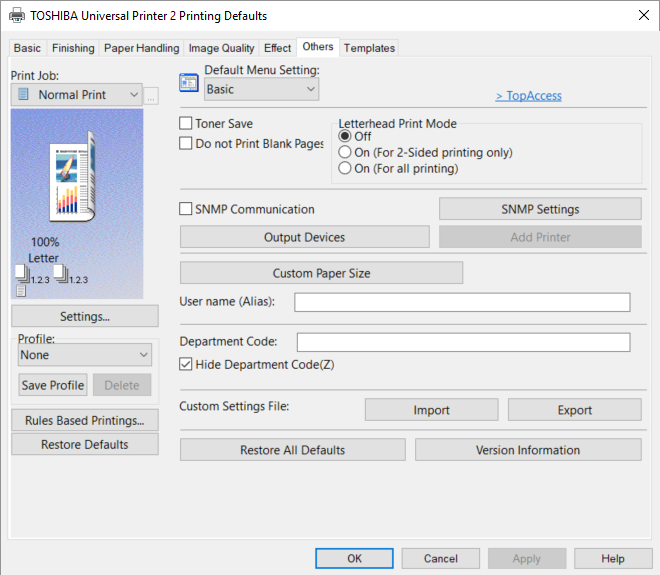Follow the TopAccess link

pos(528,96)
